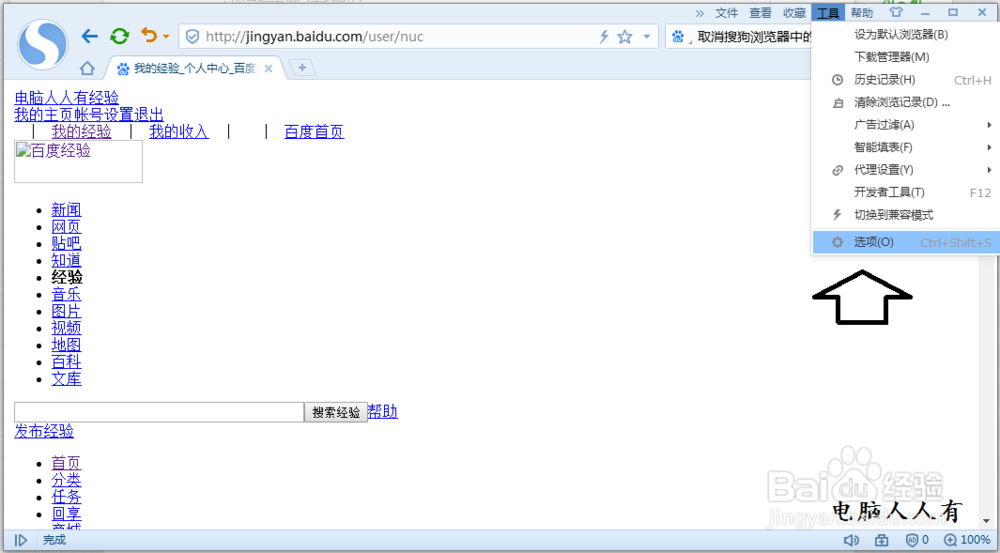Open the 视频 link
The width and height of the screenshot is (1000, 553).
coord(66,328)
